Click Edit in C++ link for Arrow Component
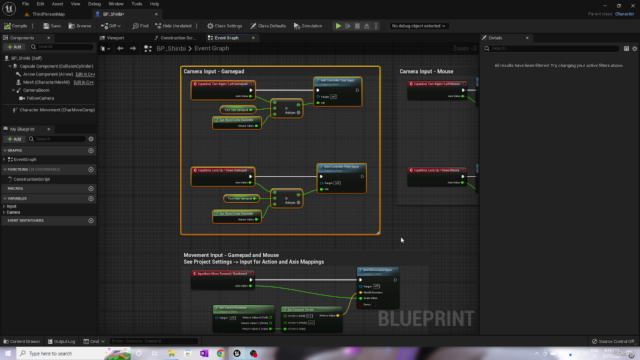Image resolution: width=640 pixels, height=360 pixels. (85, 74)
